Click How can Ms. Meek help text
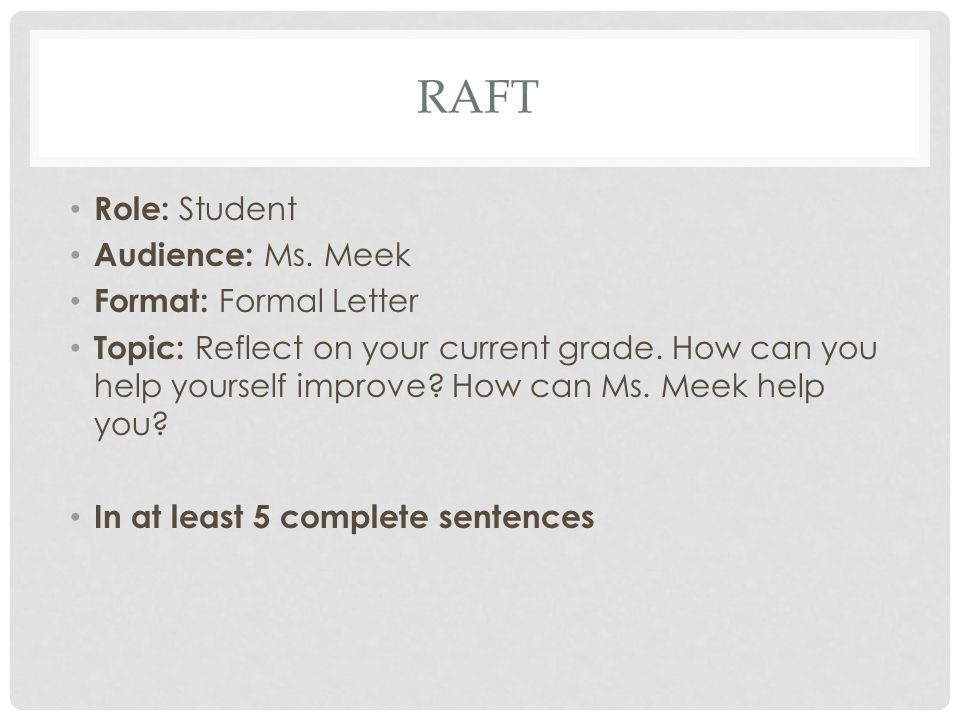 639,386
